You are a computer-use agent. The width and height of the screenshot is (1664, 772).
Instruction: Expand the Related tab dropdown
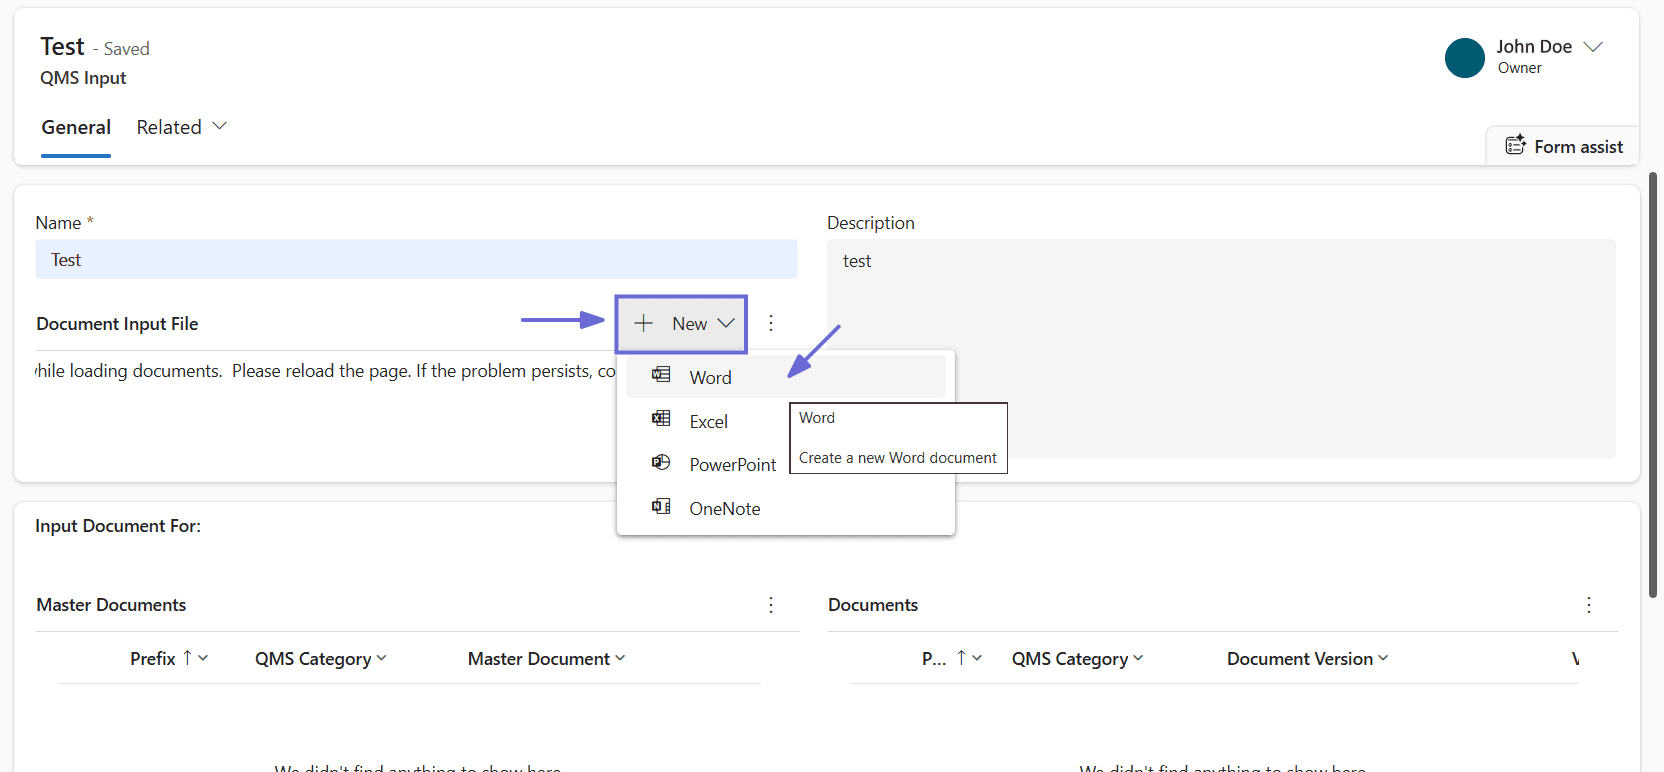(220, 126)
